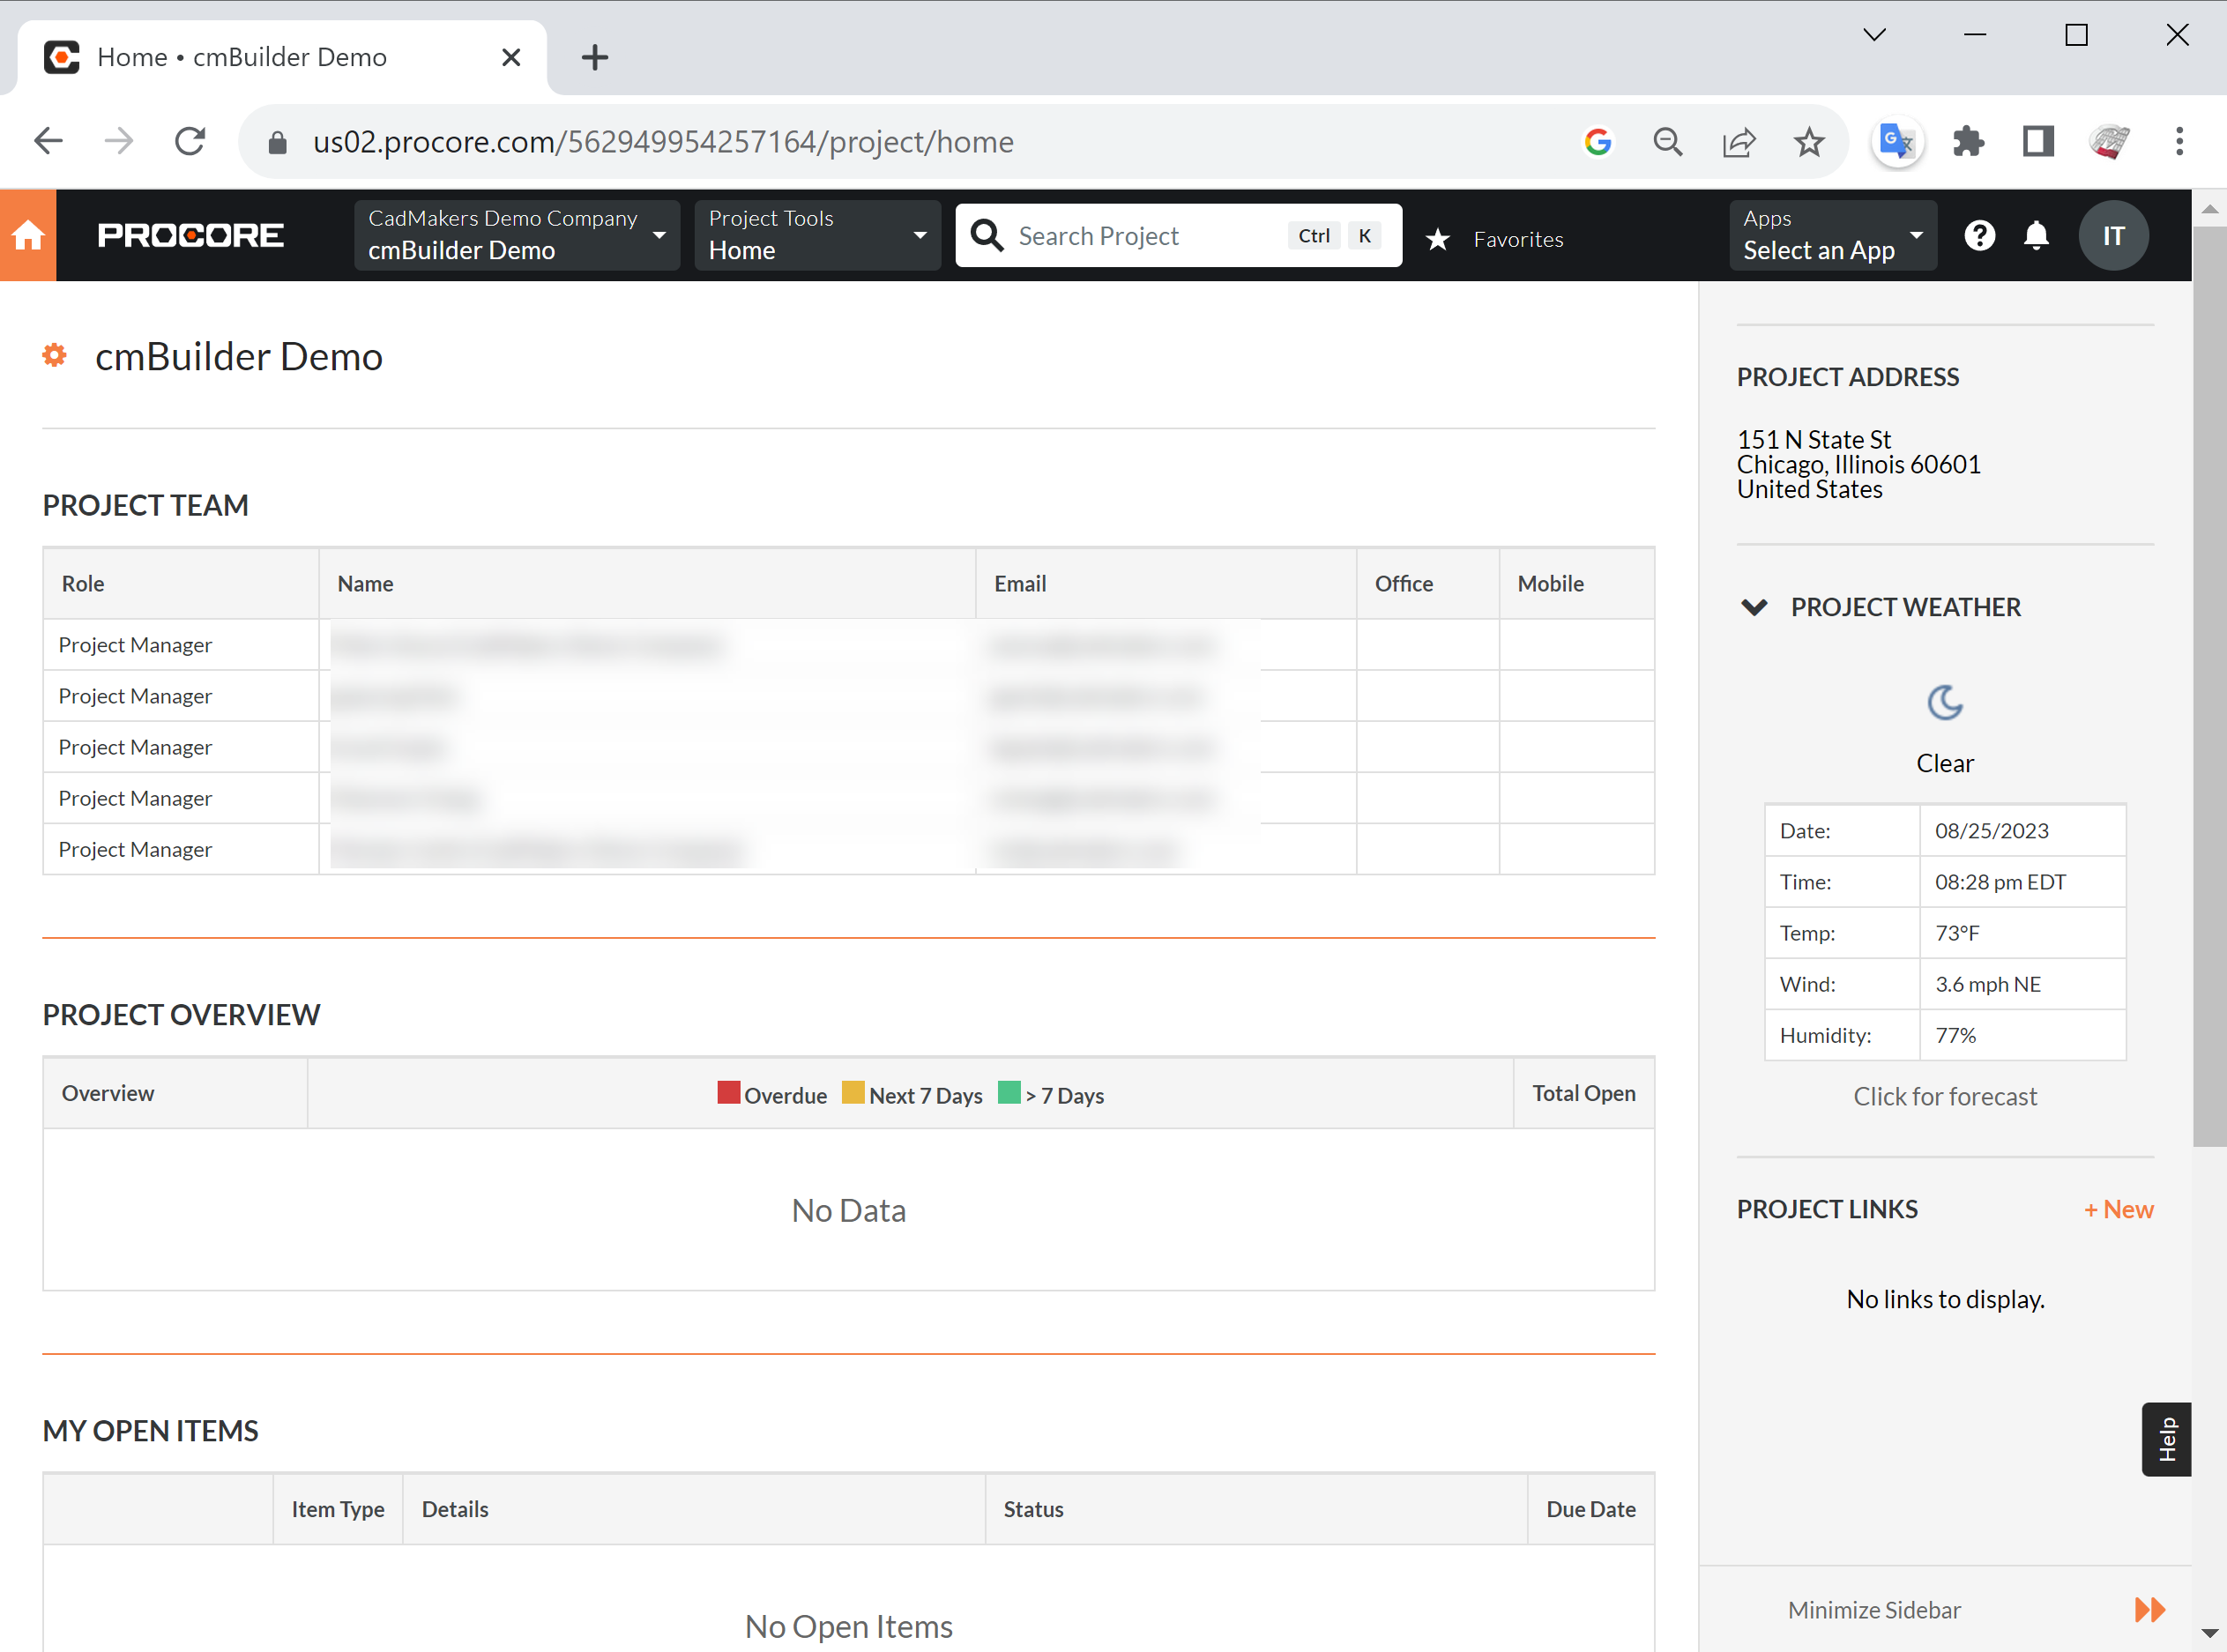Click Minimize Sidebar at the bottom

[x=1874, y=1609]
